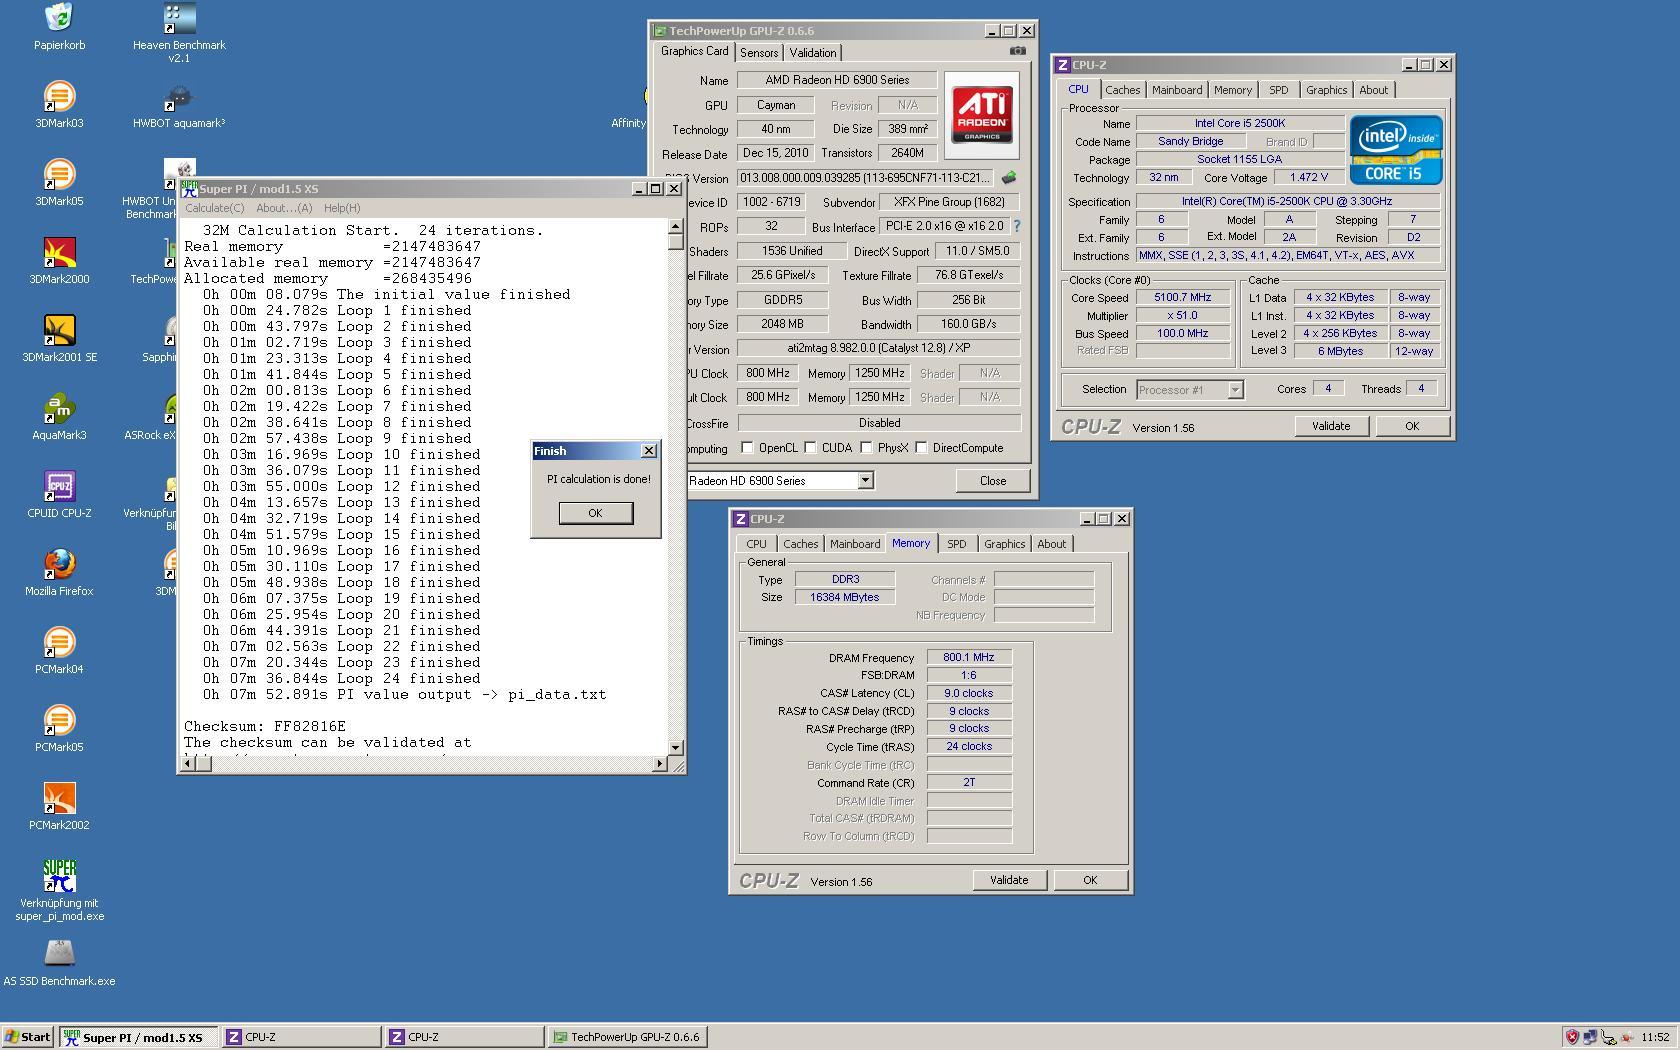Close the Finish dialog with X
This screenshot has height=1050, width=1680.
(x=648, y=451)
